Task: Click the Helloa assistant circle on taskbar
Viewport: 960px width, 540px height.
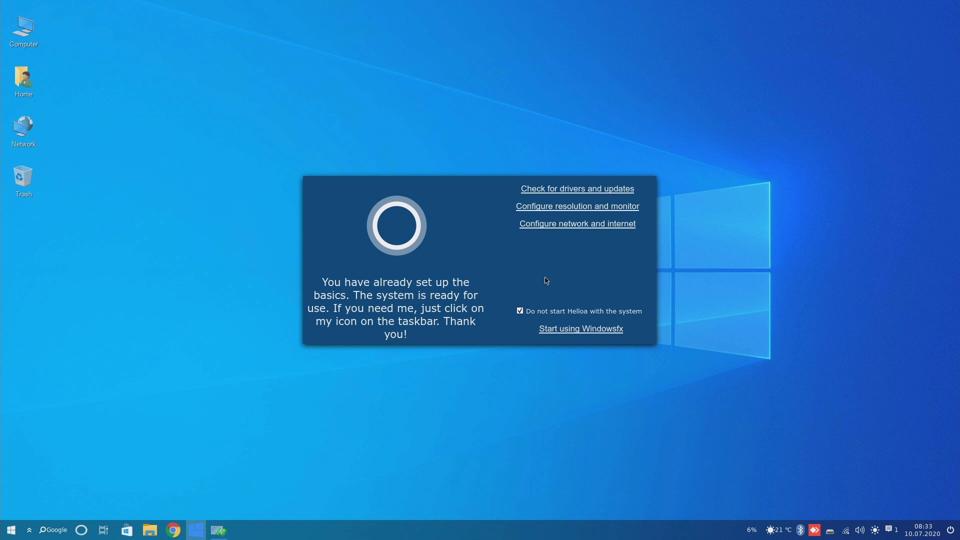Action: click(x=81, y=530)
